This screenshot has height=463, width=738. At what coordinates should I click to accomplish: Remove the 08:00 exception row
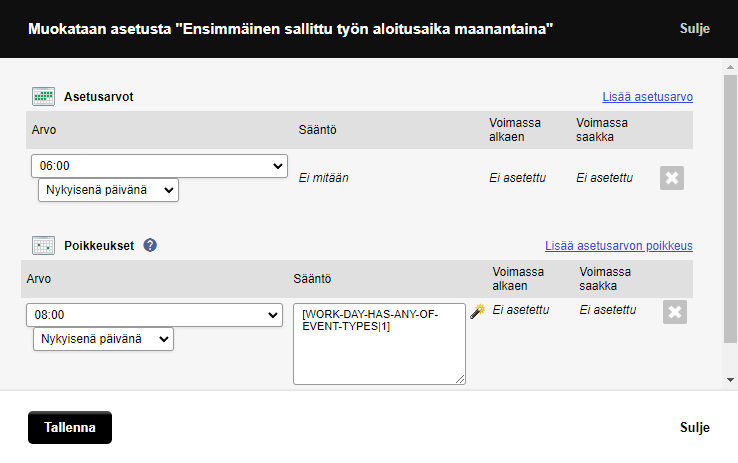[675, 312]
